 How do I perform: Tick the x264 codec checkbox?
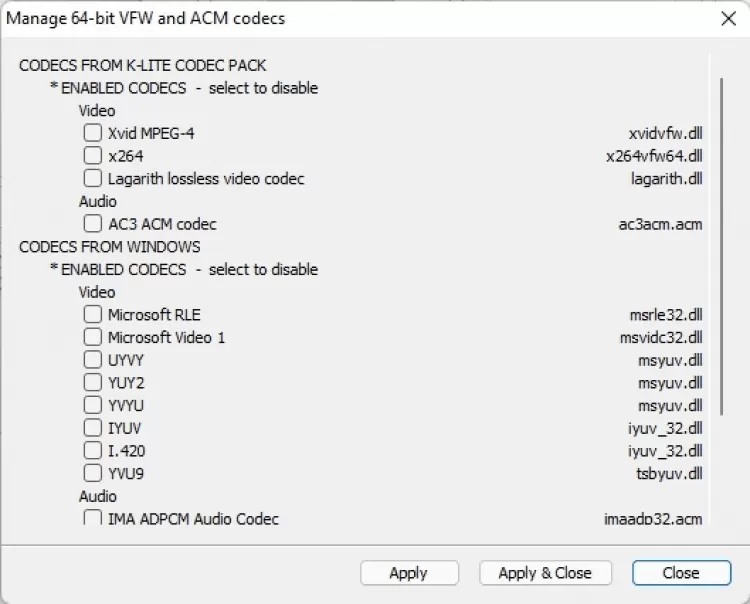[x=93, y=155]
